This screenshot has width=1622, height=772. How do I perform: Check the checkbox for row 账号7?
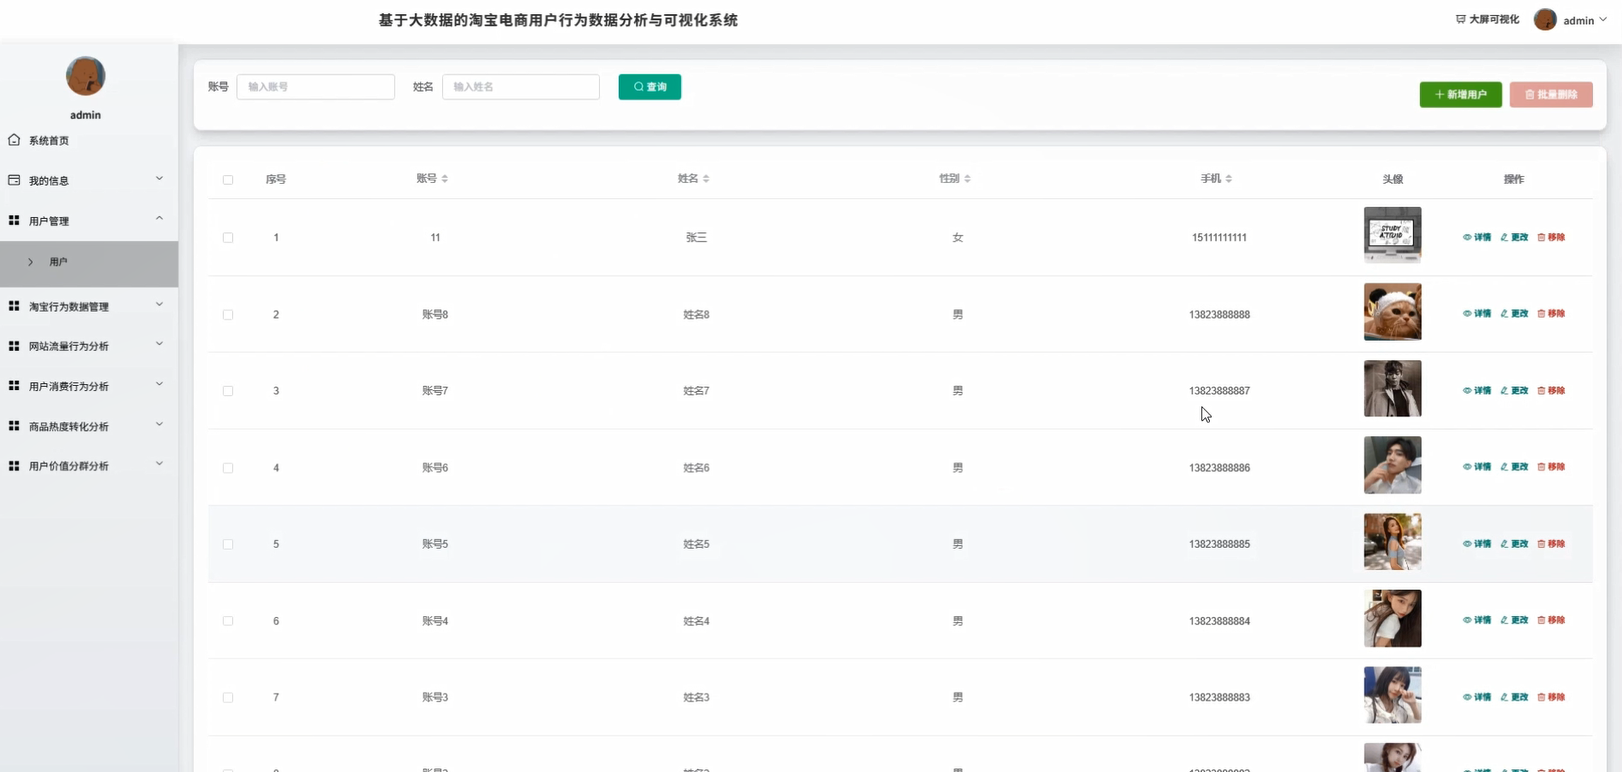228,391
